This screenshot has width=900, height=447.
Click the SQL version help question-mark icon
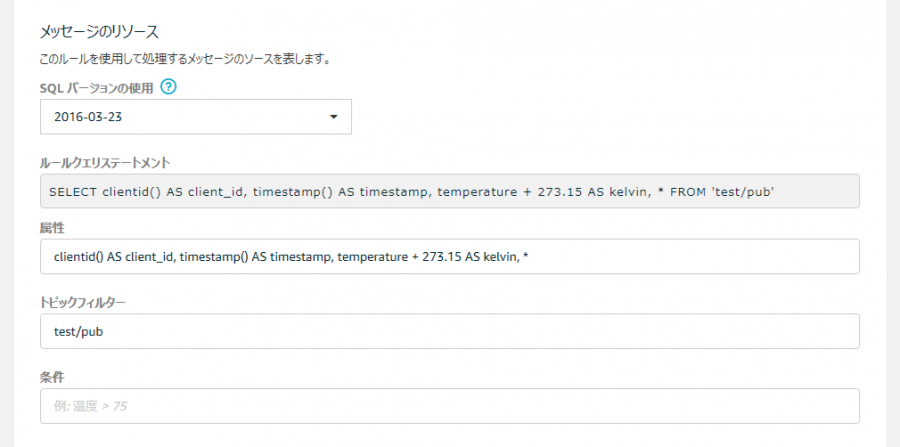click(168, 87)
